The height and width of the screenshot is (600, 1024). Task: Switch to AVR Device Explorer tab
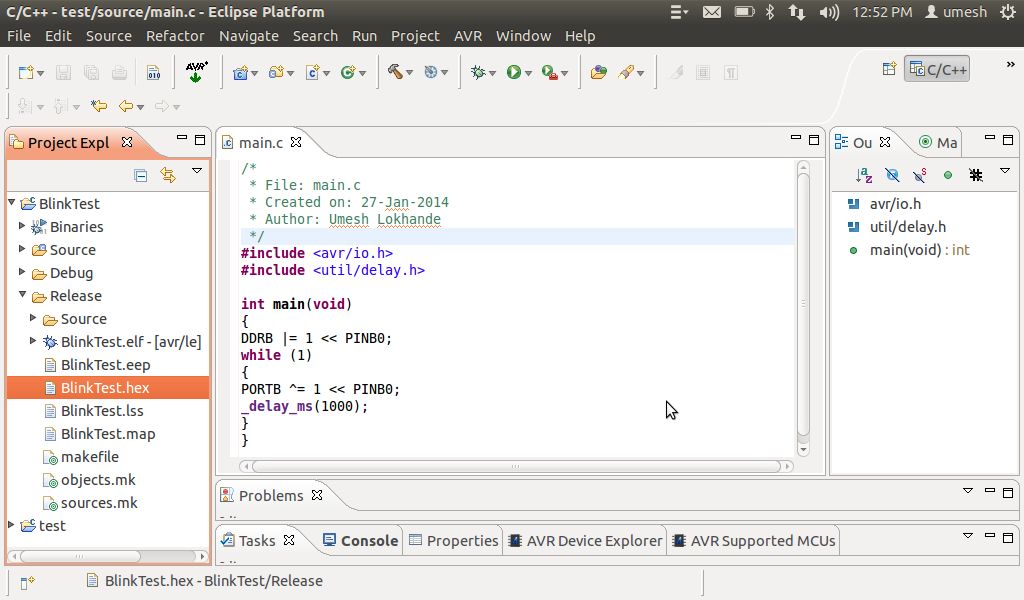click(x=585, y=541)
